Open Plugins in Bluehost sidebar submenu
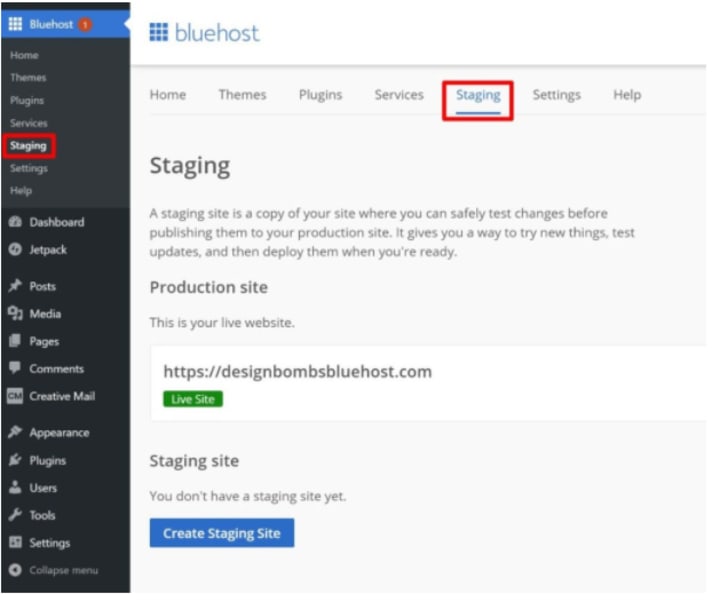The height and width of the screenshot is (610, 720). (27, 100)
